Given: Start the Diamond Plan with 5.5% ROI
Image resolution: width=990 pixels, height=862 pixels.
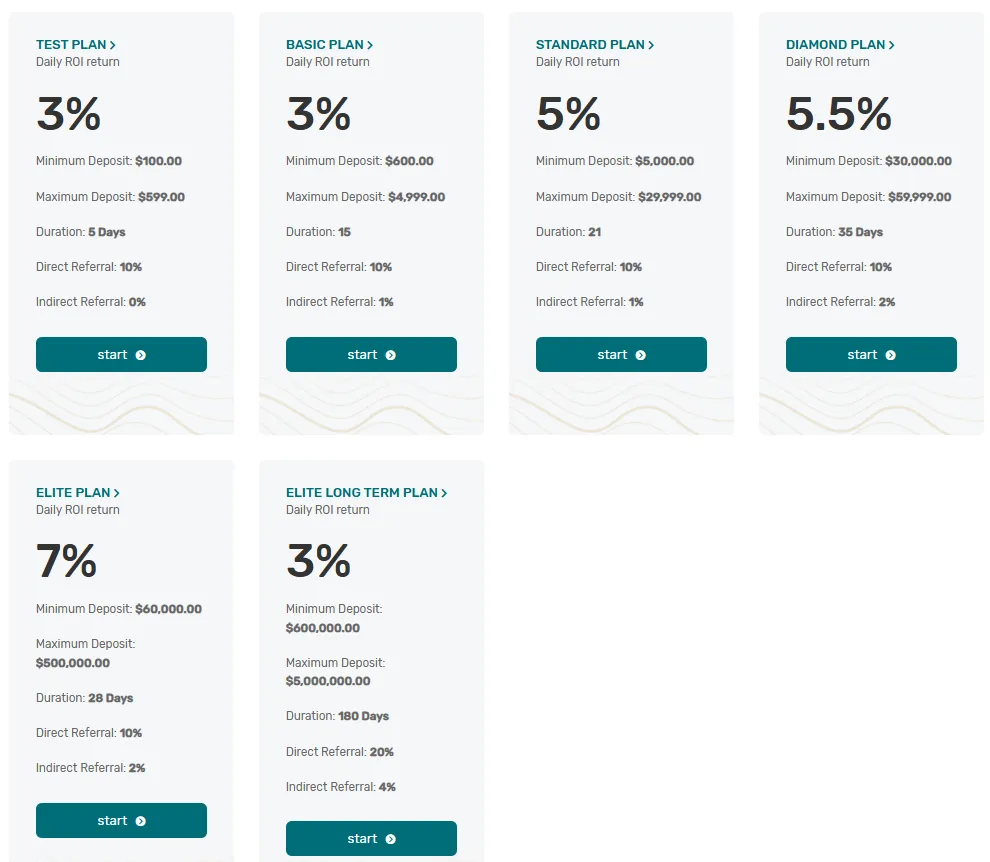Looking at the screenshot, I should [x=871, y=355].
